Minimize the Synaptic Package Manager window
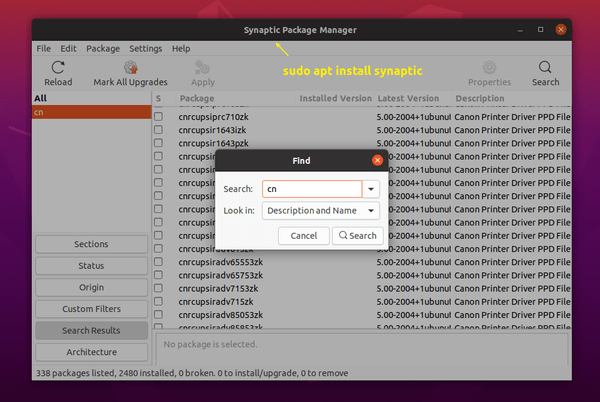 520,30
